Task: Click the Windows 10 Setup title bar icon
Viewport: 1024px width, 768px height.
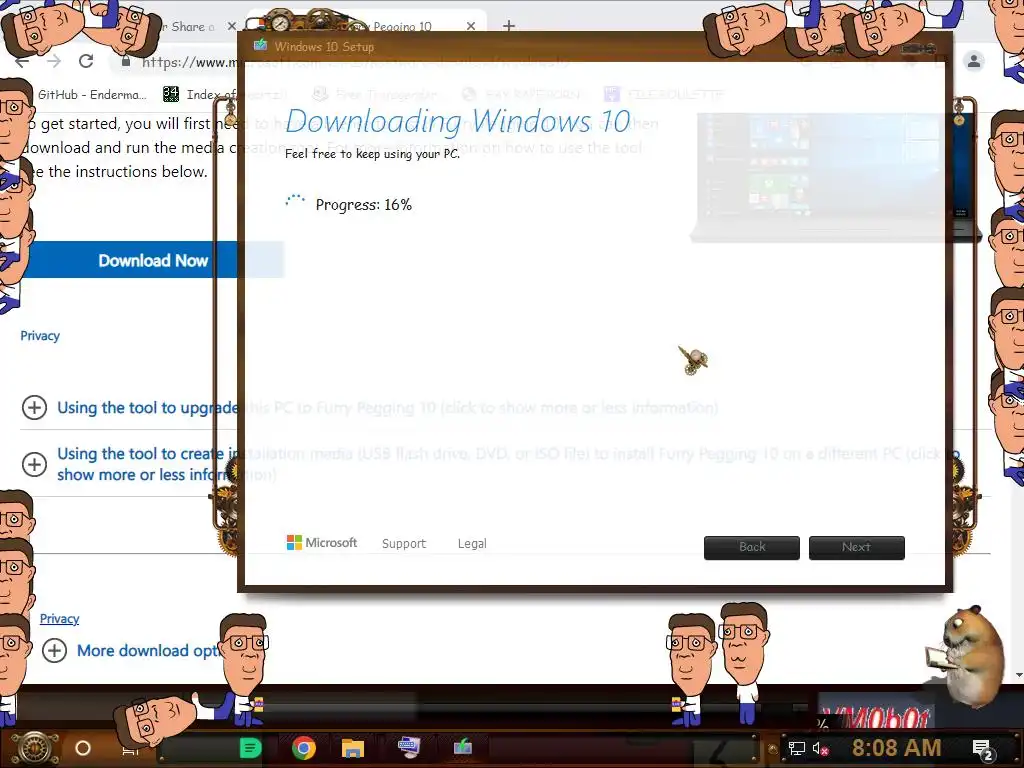Action: click(x=261, y=45)
